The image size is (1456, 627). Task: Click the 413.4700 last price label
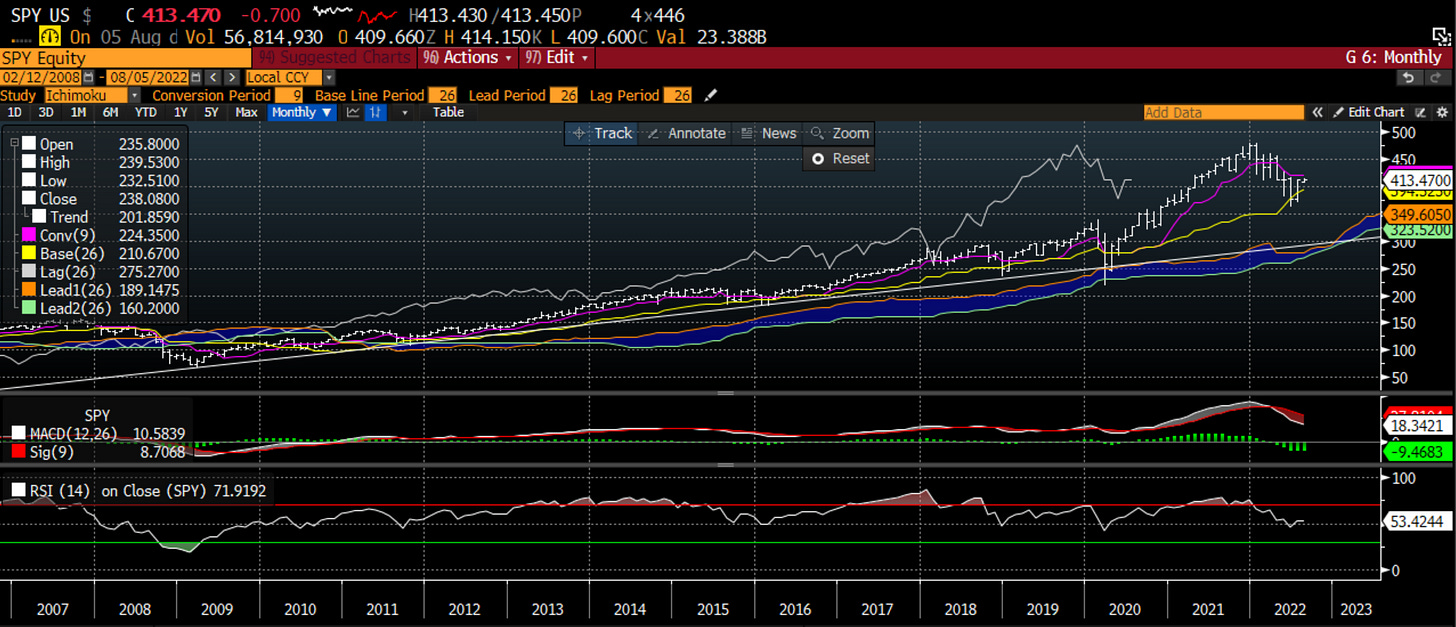(x=1416, y=181)
